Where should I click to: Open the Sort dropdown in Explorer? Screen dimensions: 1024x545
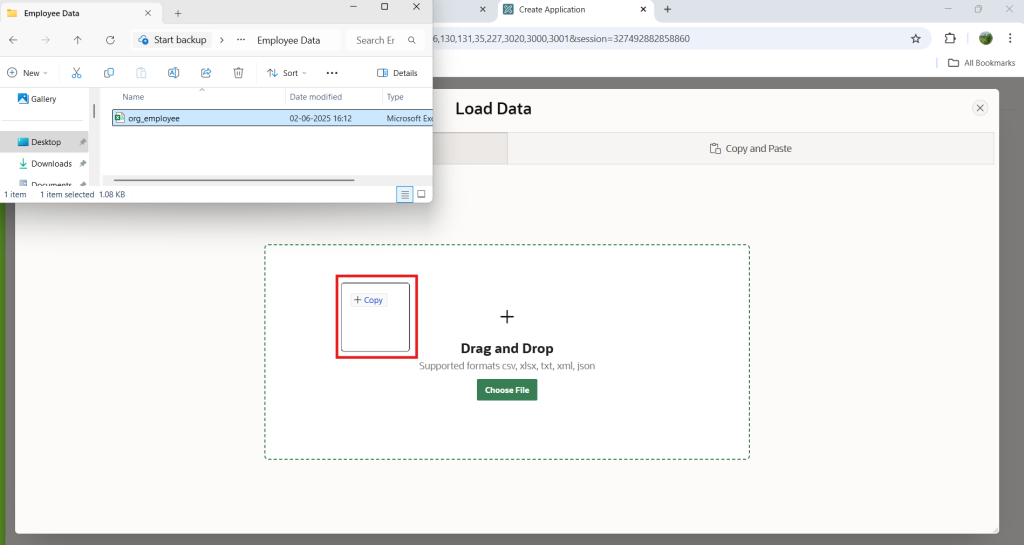click(x=287, y=73)
